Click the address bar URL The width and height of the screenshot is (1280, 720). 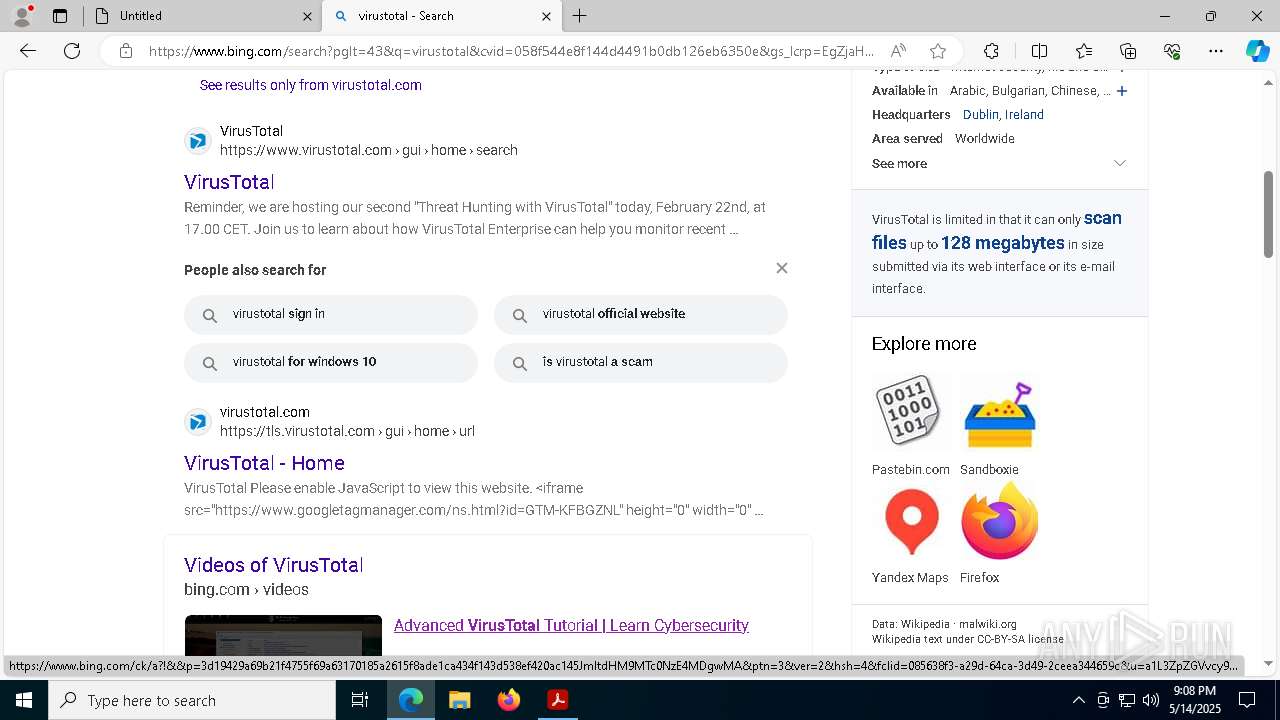point(510,51)
